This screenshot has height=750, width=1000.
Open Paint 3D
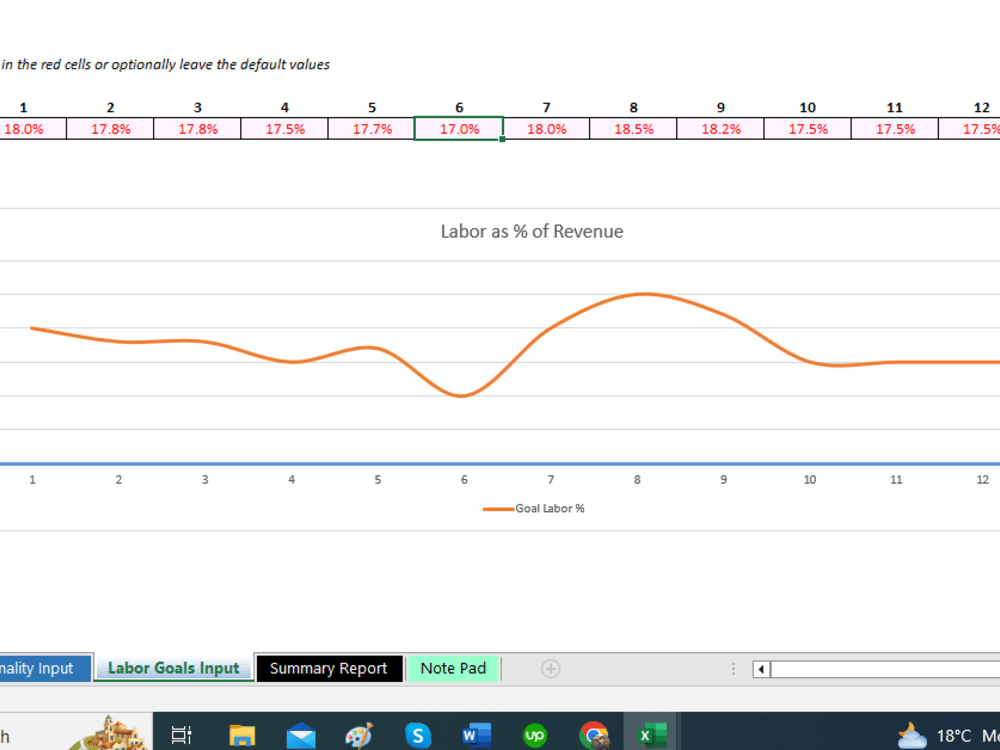point(359,734)
